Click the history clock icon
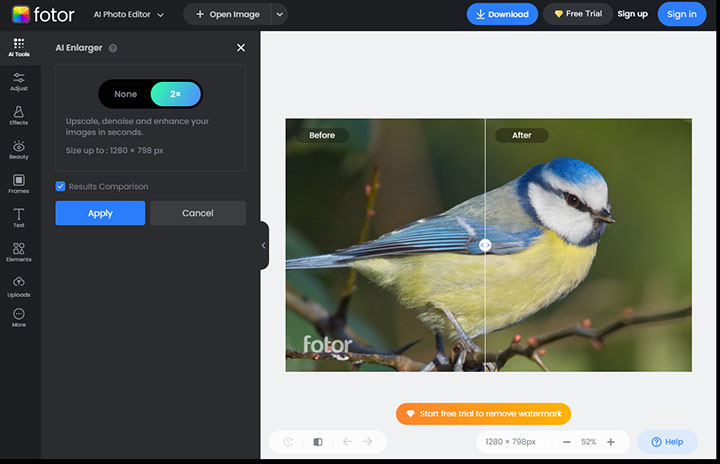Image resolution: width=720 pixels, height=464 pixels. 288,442
